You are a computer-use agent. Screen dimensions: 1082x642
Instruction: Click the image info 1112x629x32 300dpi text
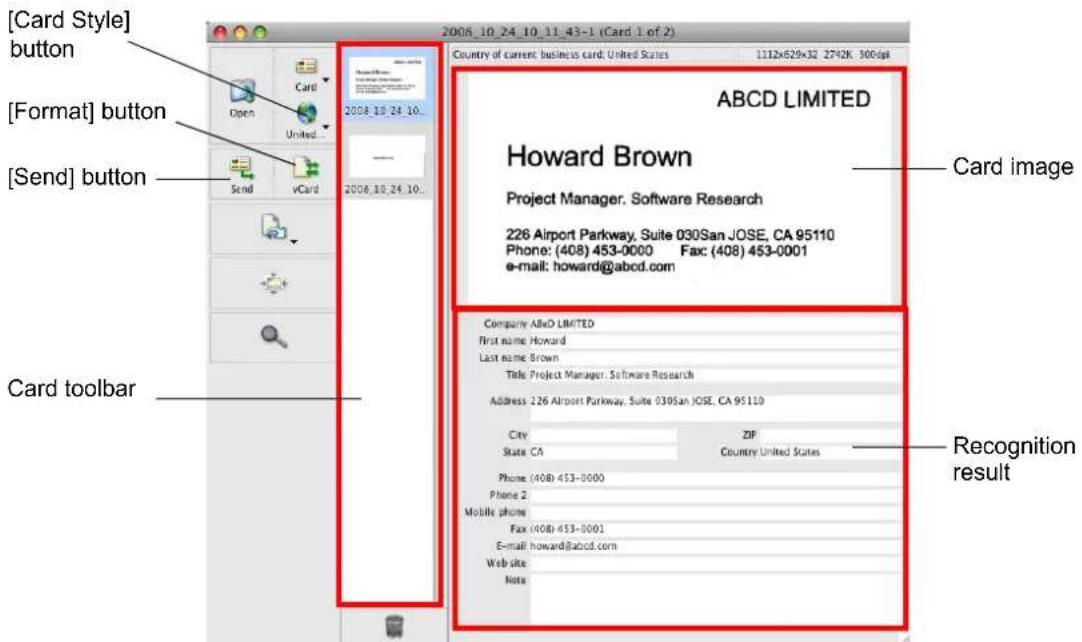[823, 55]
